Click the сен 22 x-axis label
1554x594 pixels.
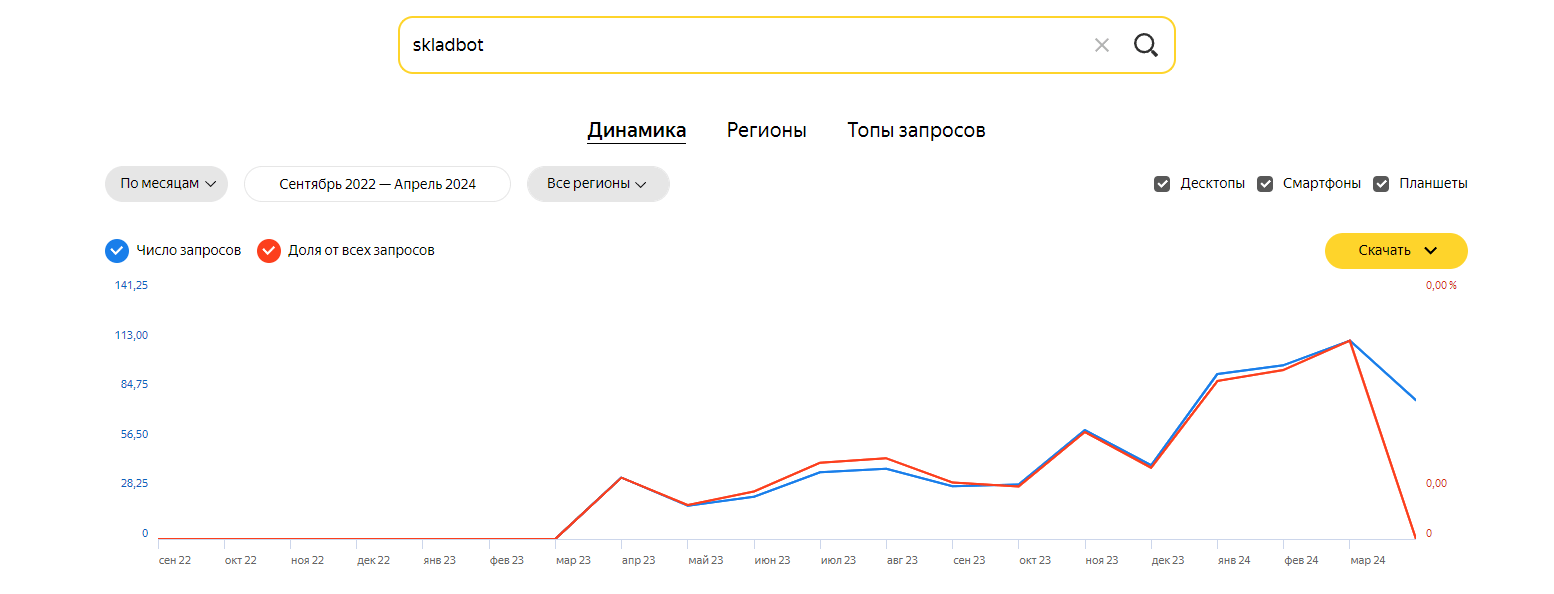pyautogui.click(x=175, y=560)
